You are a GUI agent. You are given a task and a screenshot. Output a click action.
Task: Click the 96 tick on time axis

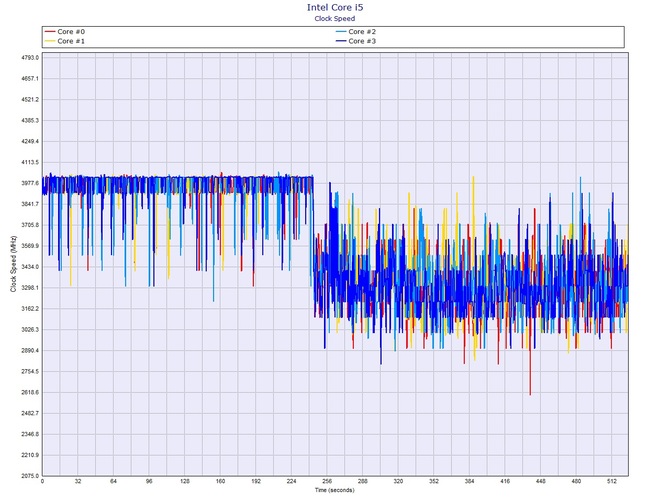(149, 481)
